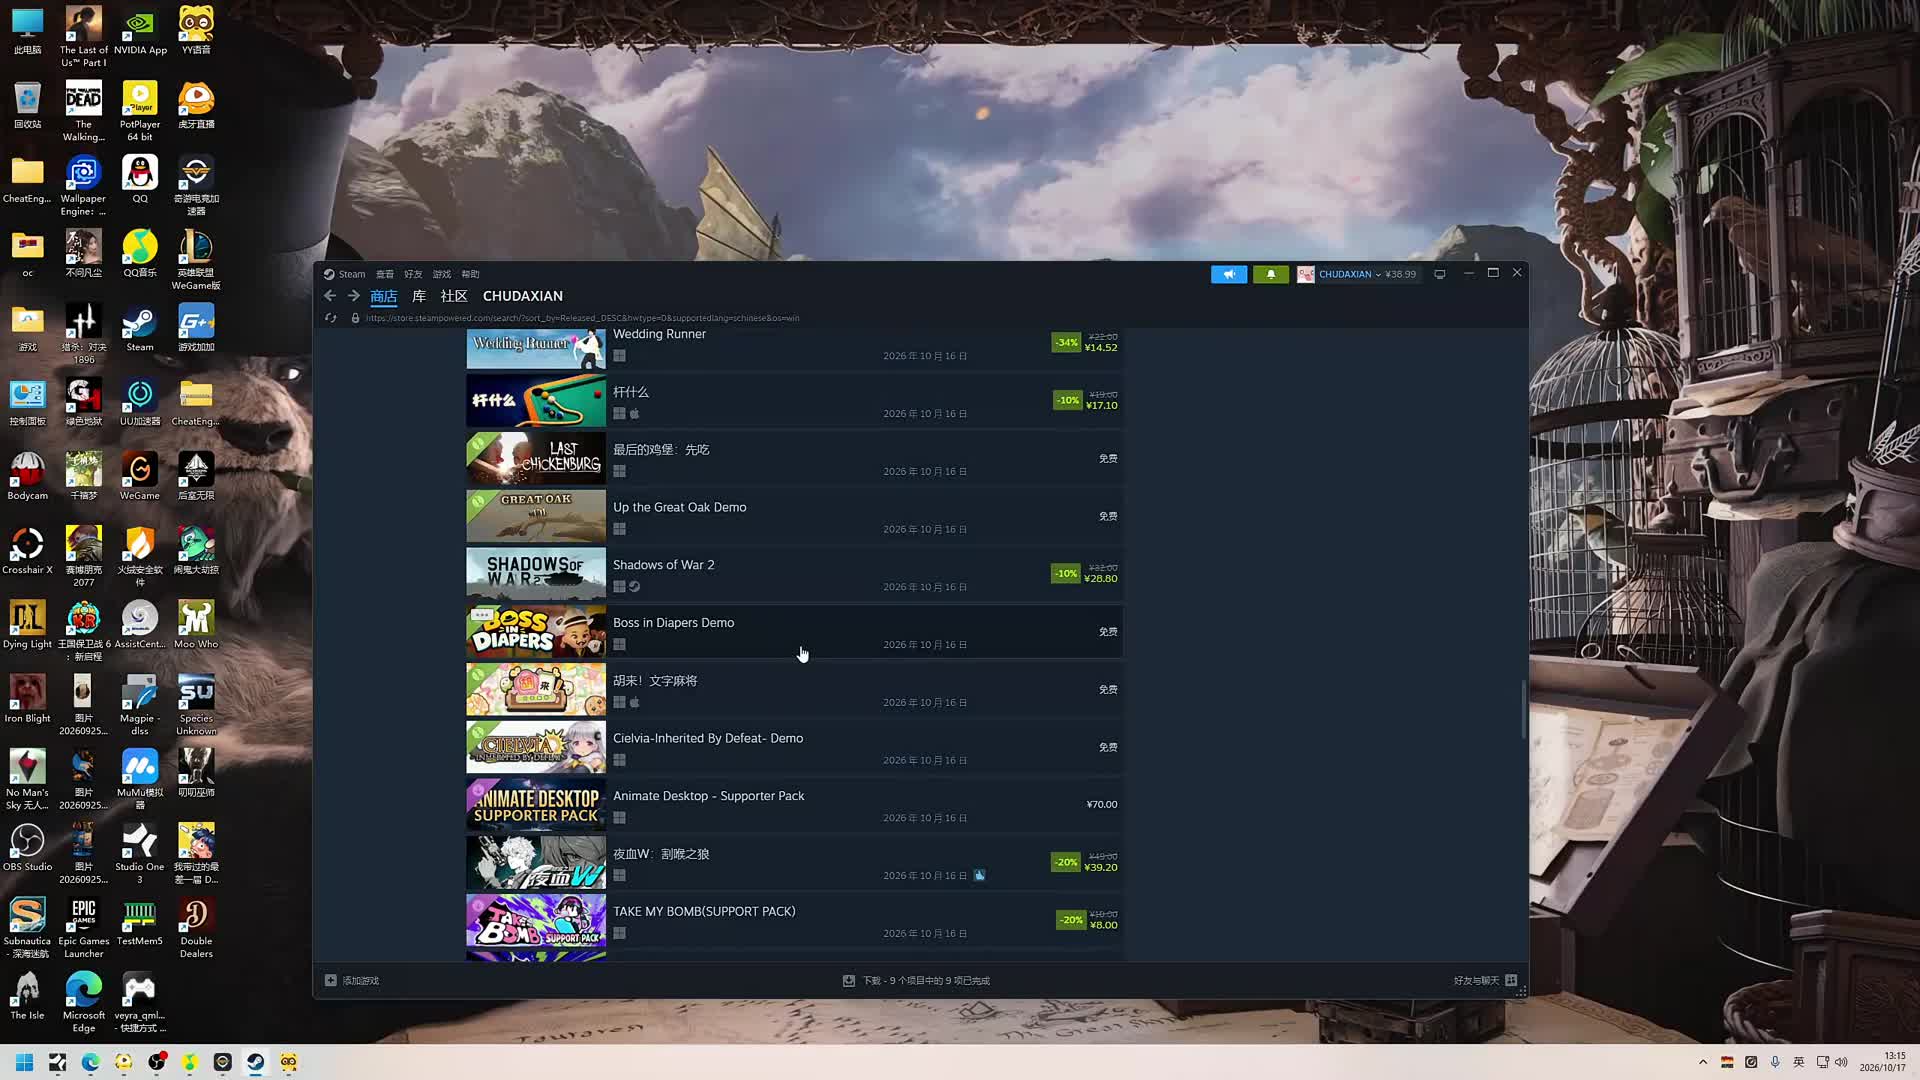The image size is (1920, 1080).
Task: Open WeGame desktop icon
Action: pos(139,476)
